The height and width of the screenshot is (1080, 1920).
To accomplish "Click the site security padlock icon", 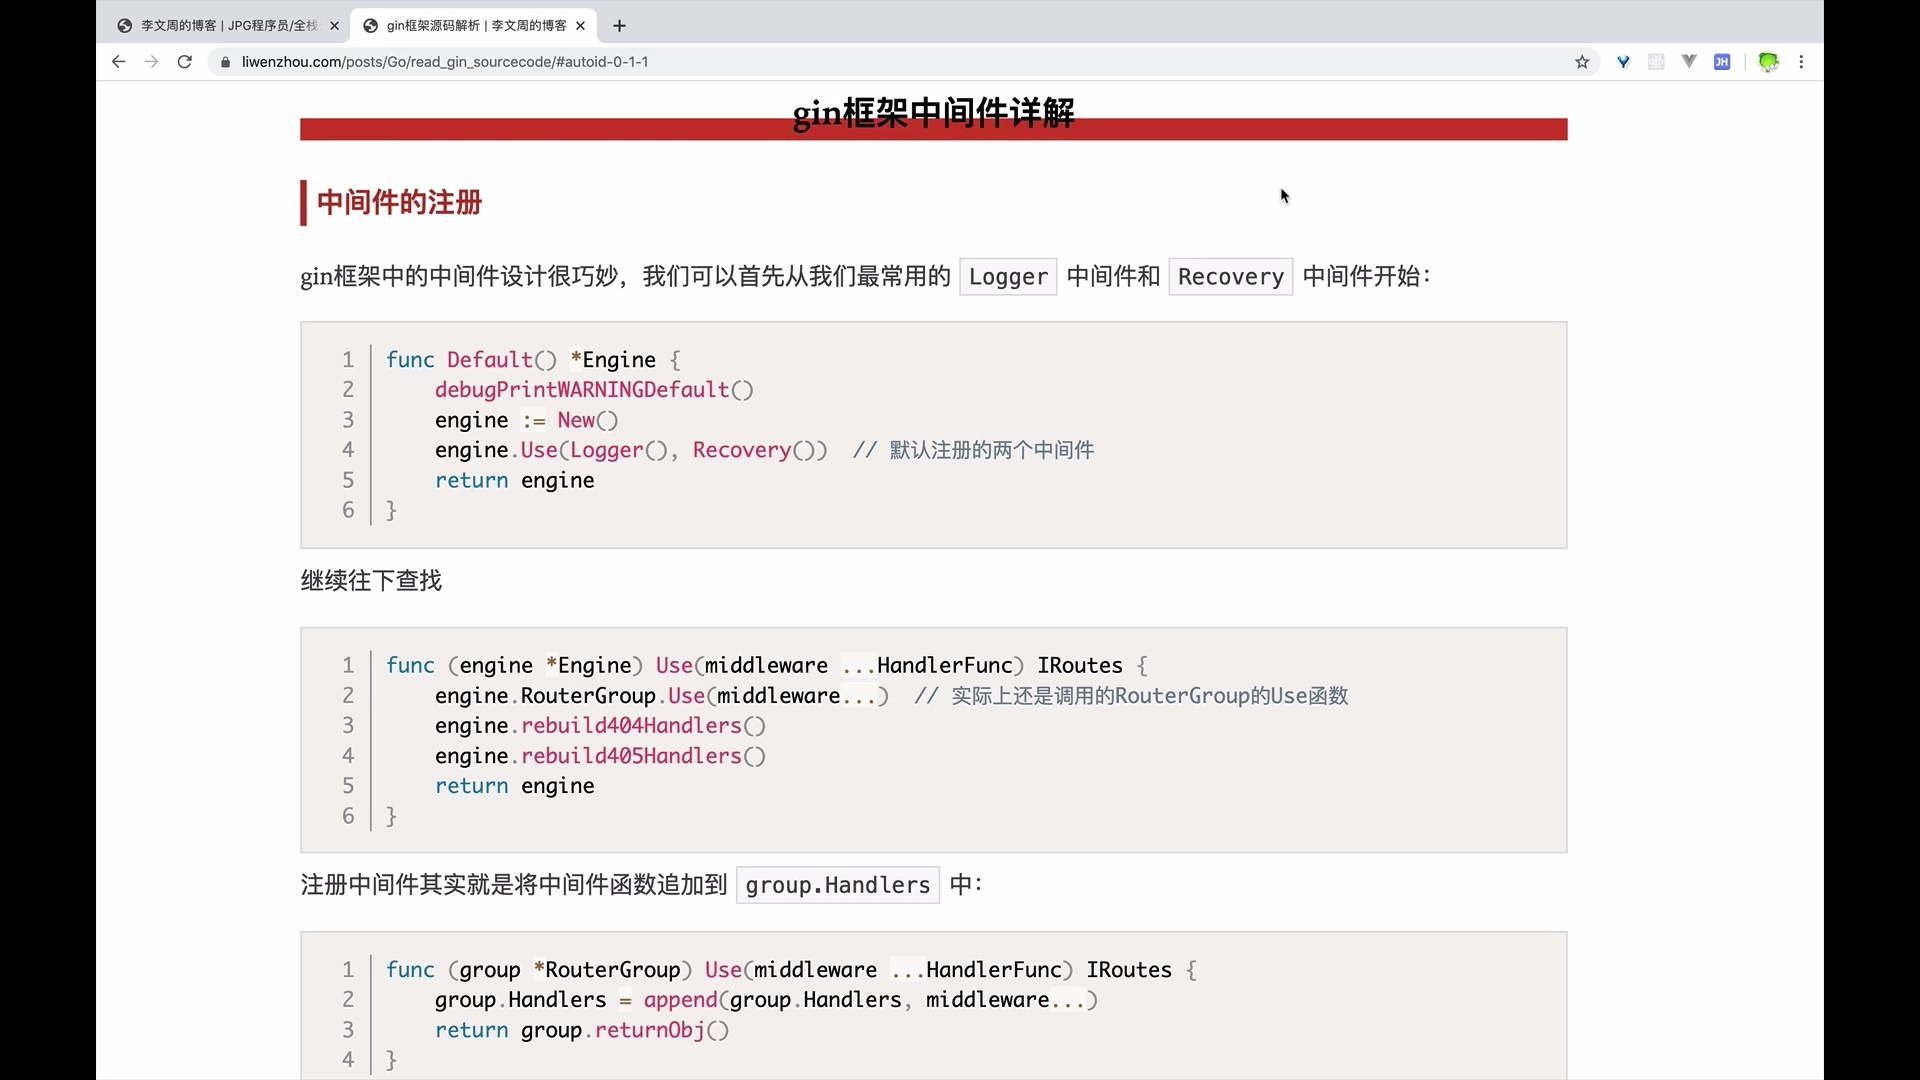I will 225,62.
